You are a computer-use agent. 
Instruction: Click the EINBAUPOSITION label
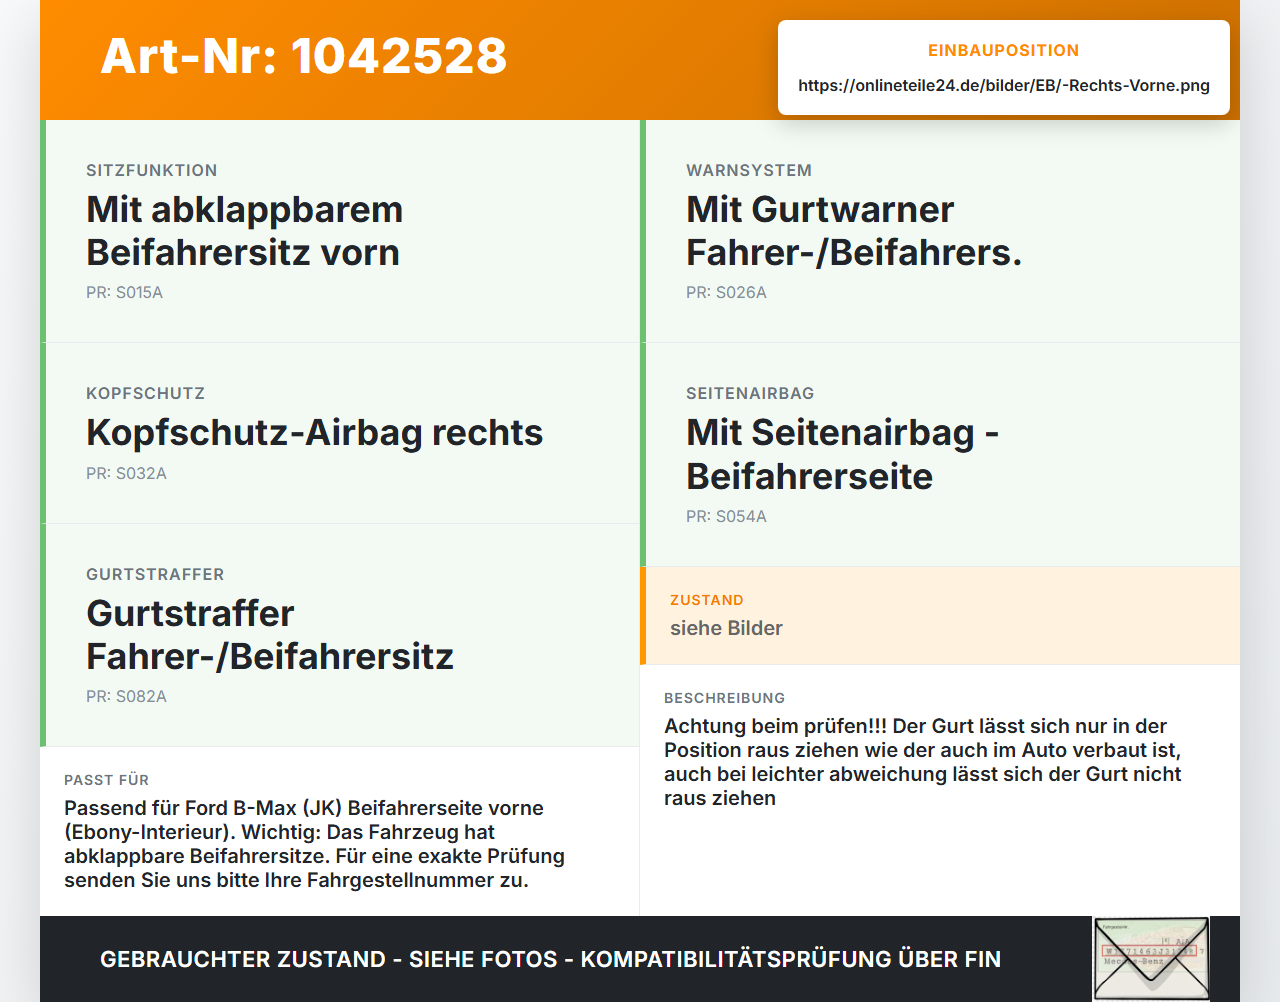[x=1004, y=50]
